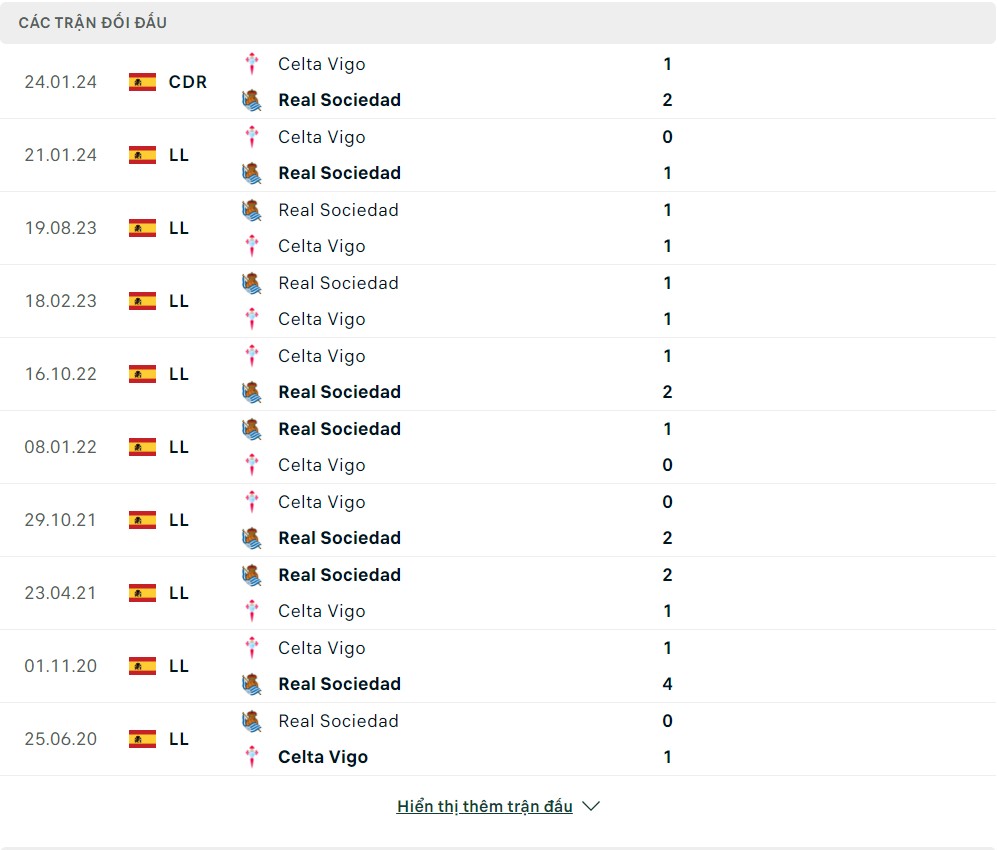The height and width of the screenshot is (850, 997).
Task: Click Spain flag beside CDR competition
Action: [143, 82]
